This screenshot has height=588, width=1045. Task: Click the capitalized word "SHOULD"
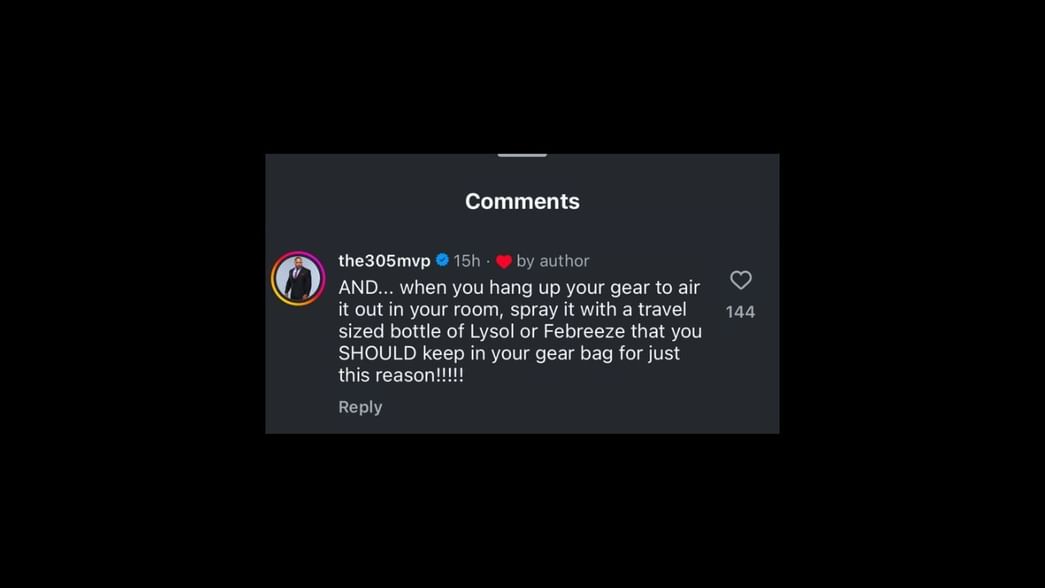pos(377,353)
